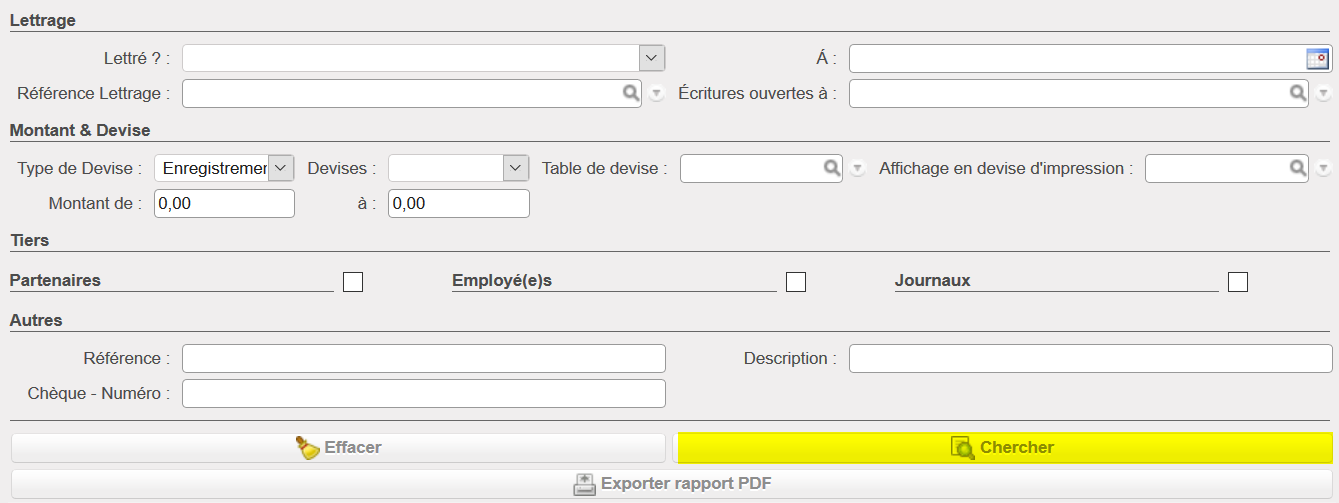This screenshot has height=503, width=1339.
Task: Open the calendar picker for the Á date field
Action: 1318,59
